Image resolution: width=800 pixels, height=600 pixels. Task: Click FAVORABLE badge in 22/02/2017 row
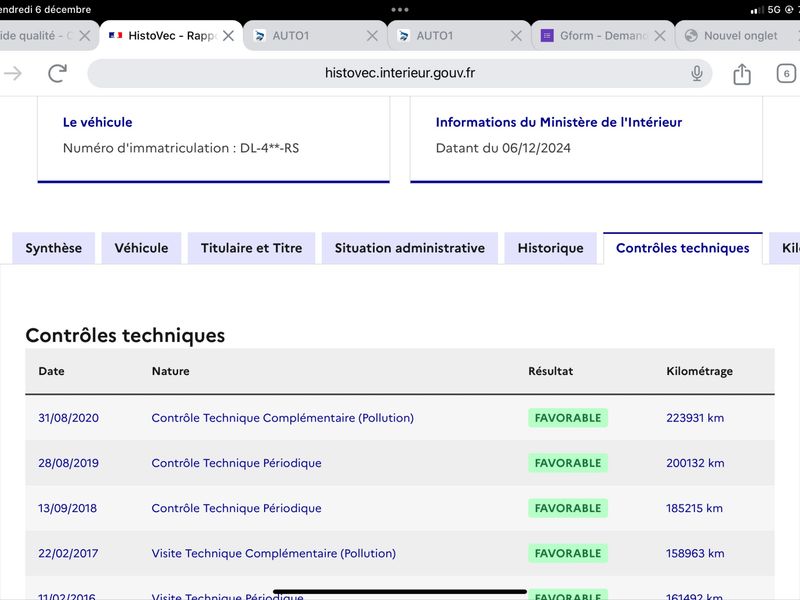click(568, 553)
